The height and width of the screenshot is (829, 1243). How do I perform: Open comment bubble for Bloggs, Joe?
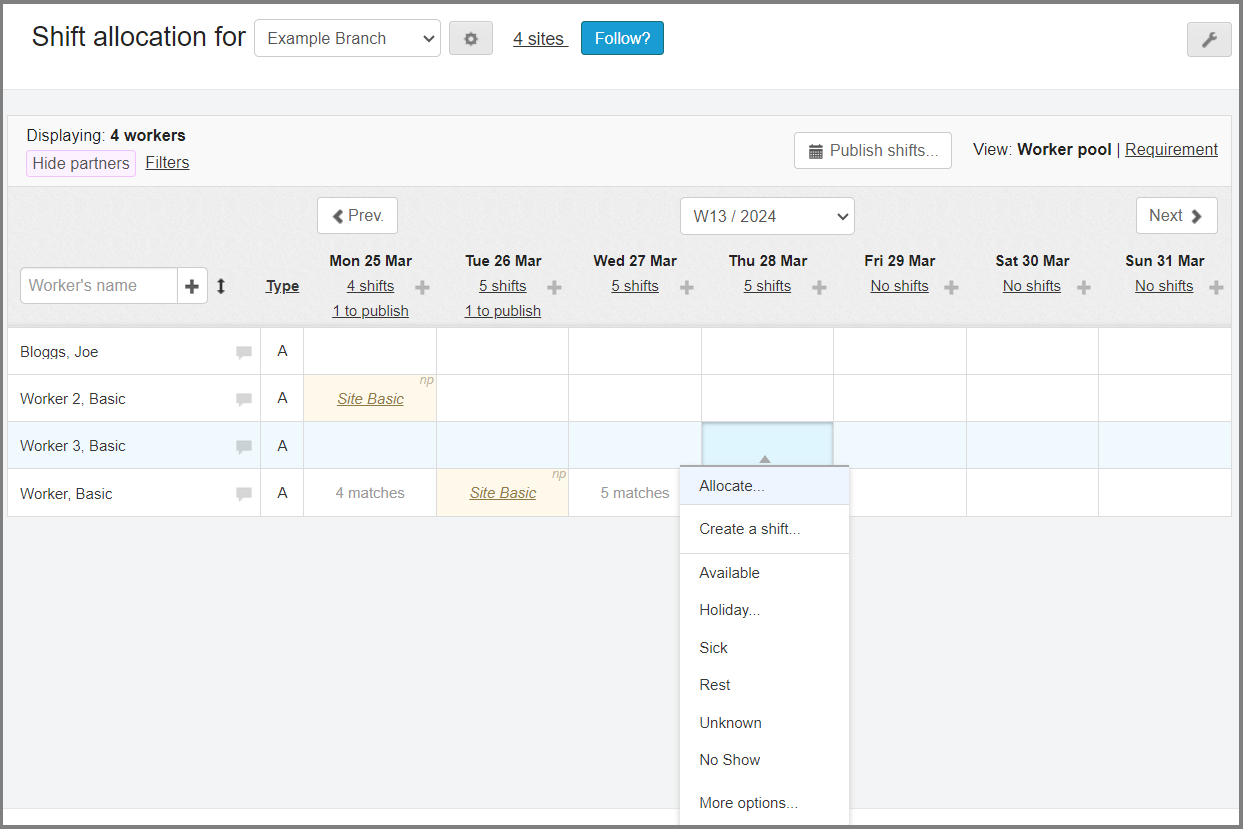pos(243,352)
